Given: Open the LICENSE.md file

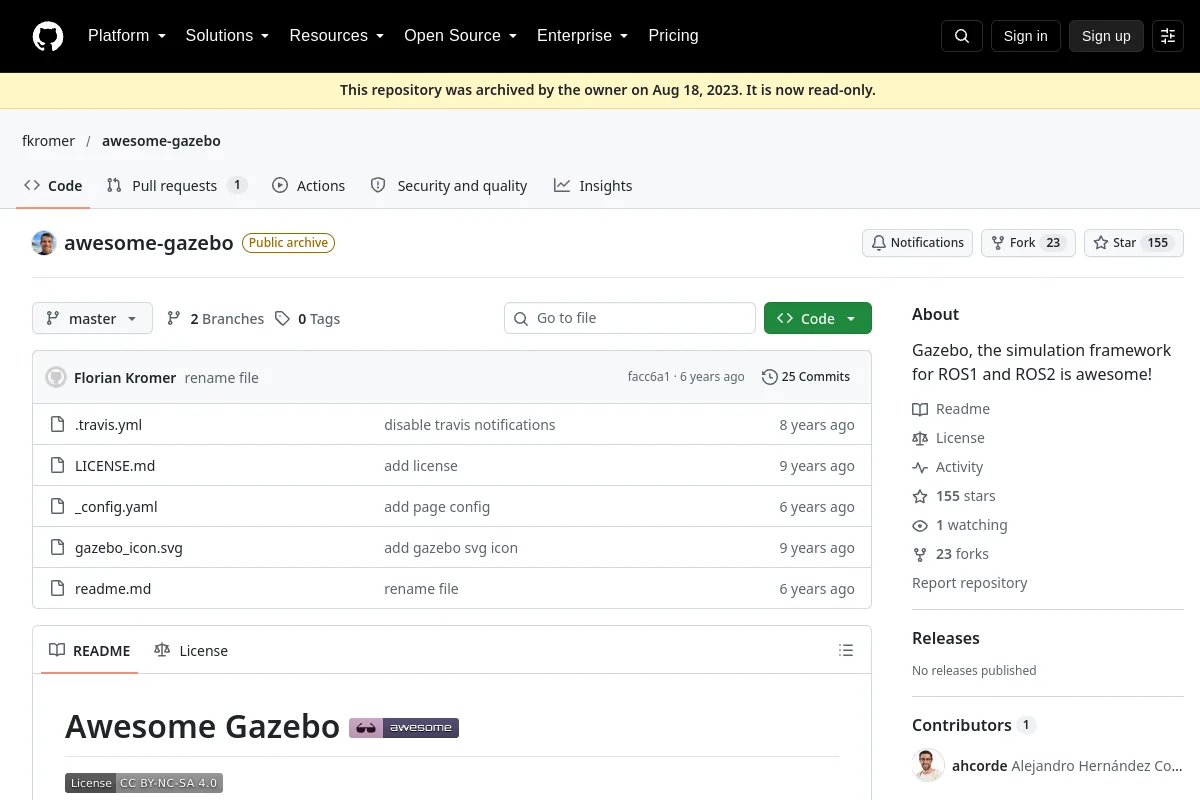Looking at the screenshot, I should (115, 466).
